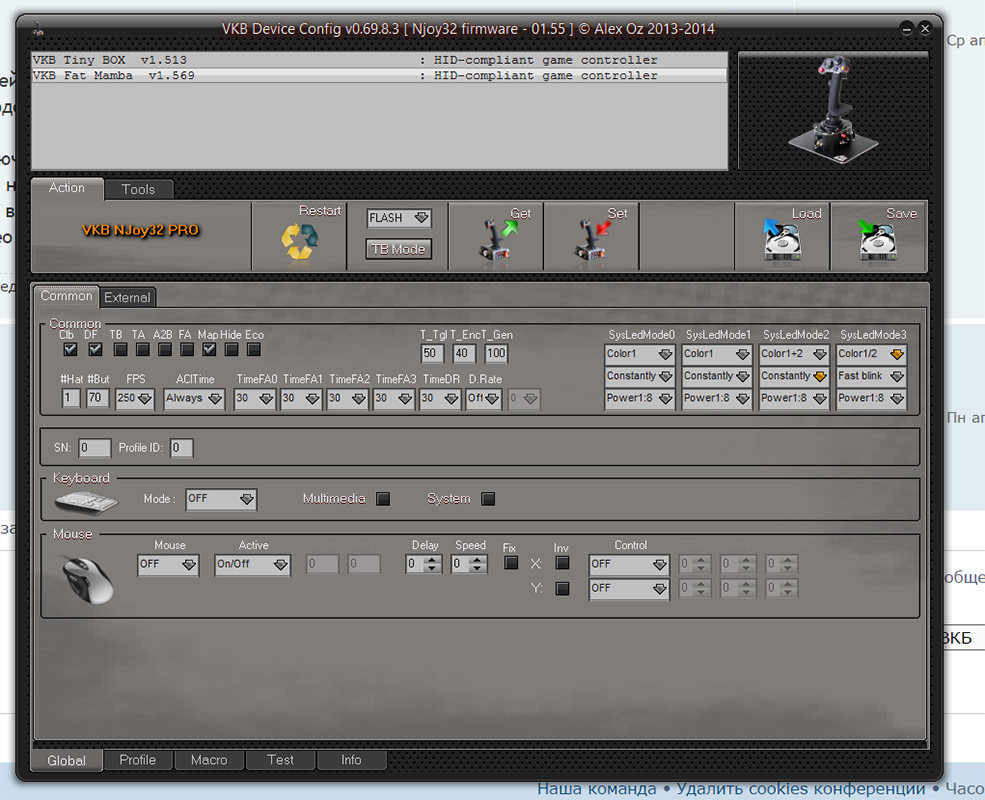Enable the Hide checkbox

pyautogui.click(x=231, y=349)
